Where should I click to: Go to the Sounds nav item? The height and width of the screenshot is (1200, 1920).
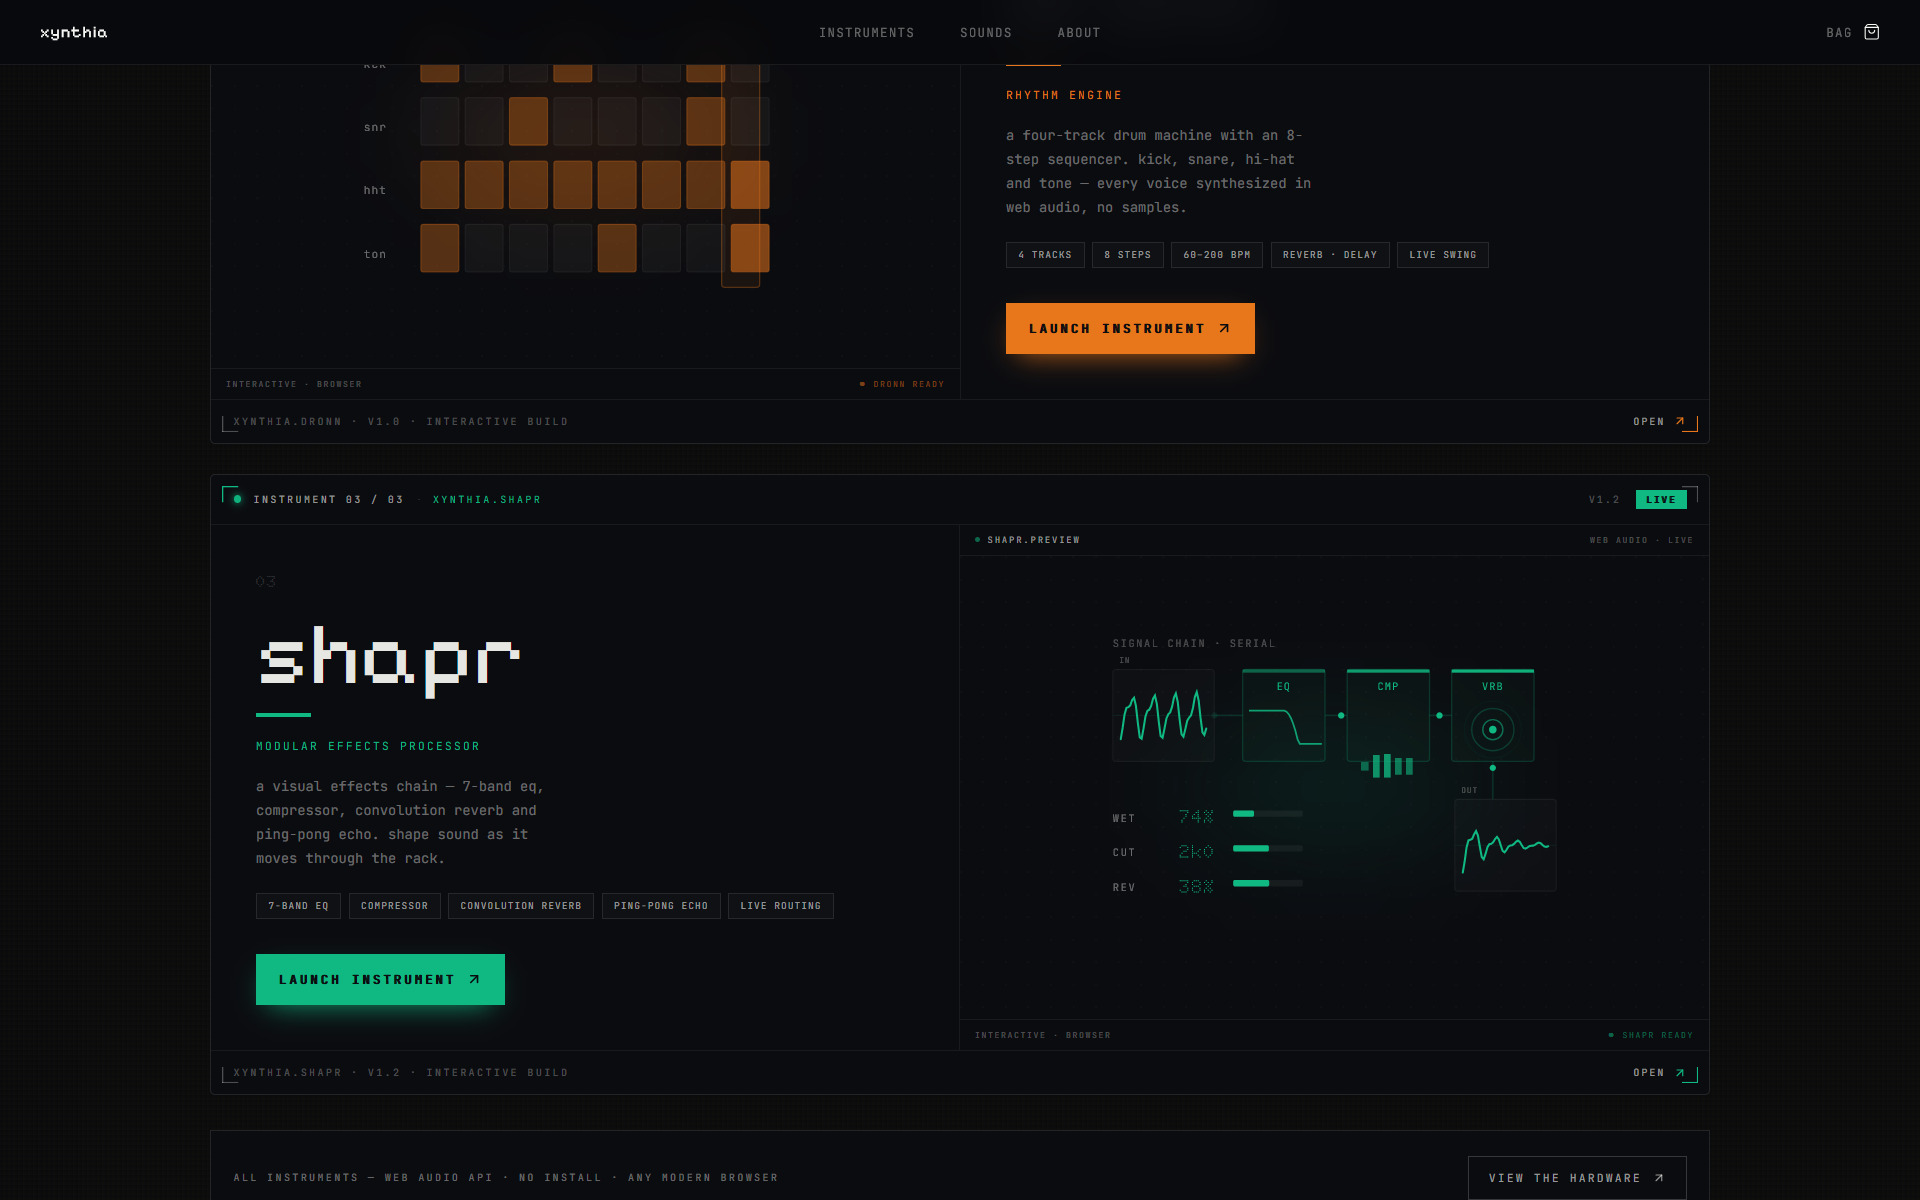tap(986, 33)
